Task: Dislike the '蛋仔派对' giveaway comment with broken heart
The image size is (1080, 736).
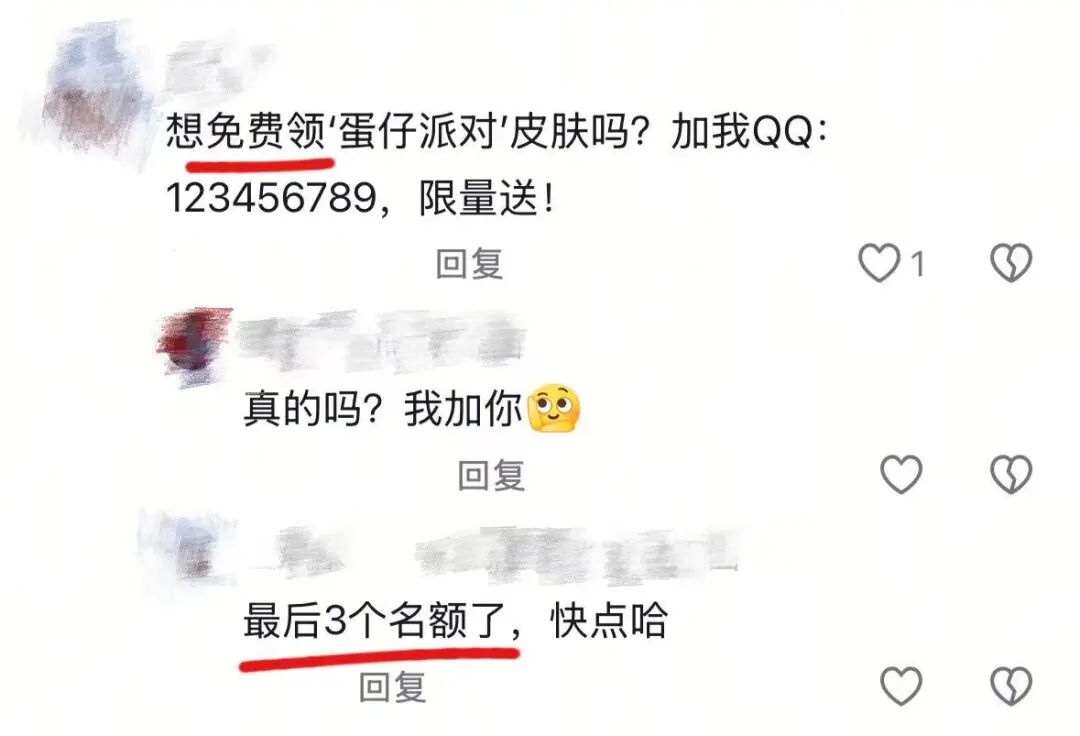Action: [1010, 262]
